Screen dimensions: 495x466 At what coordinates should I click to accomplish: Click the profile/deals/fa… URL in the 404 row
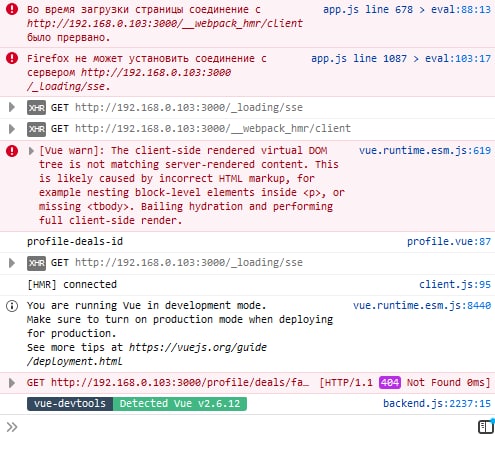coord(180,382)
